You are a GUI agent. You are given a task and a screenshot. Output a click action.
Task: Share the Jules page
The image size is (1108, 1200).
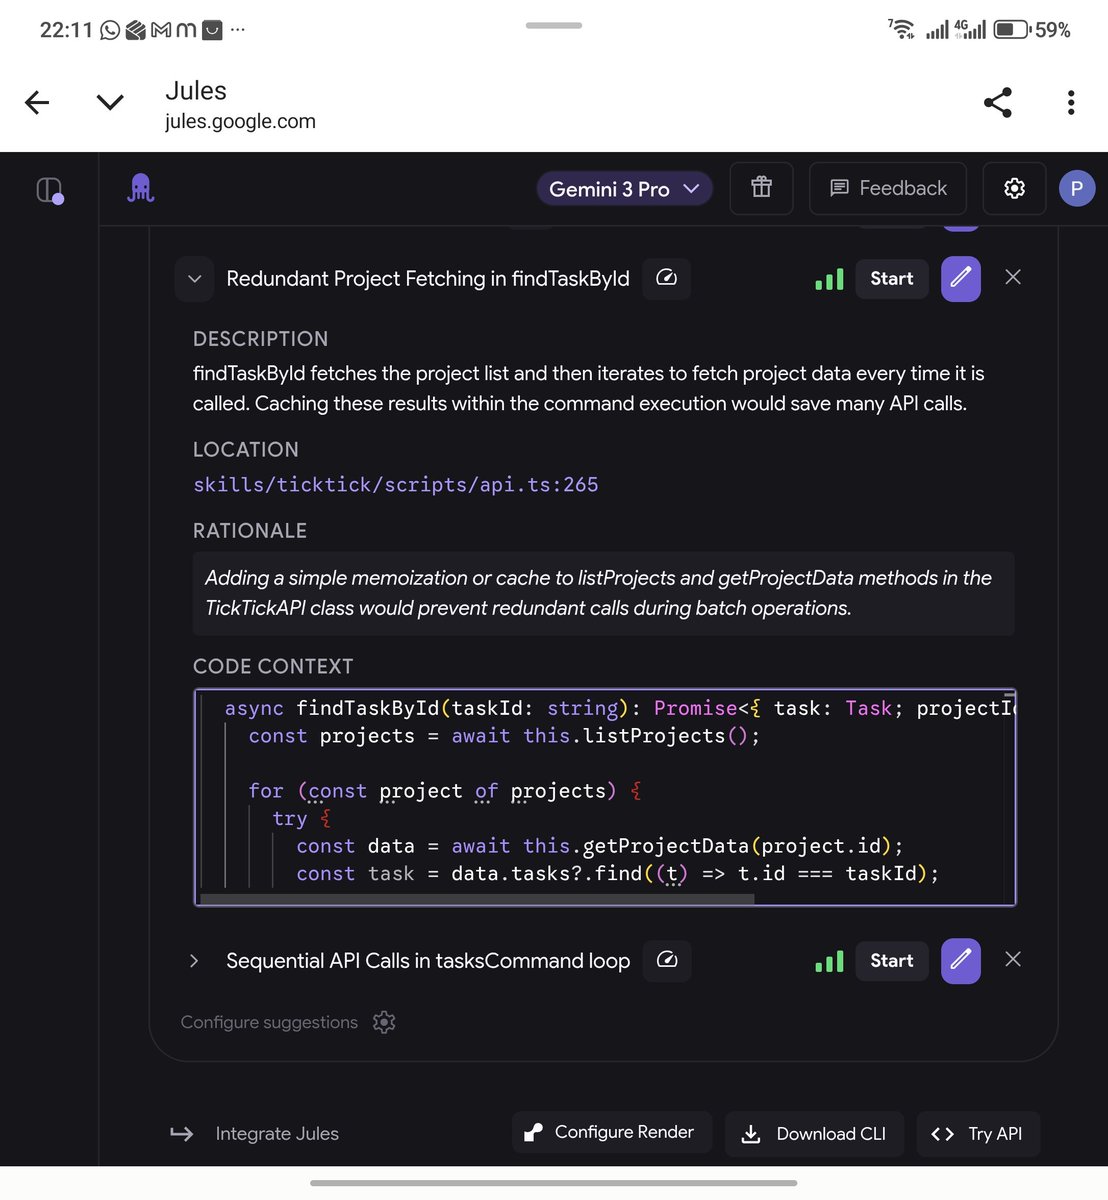point(998,102)
